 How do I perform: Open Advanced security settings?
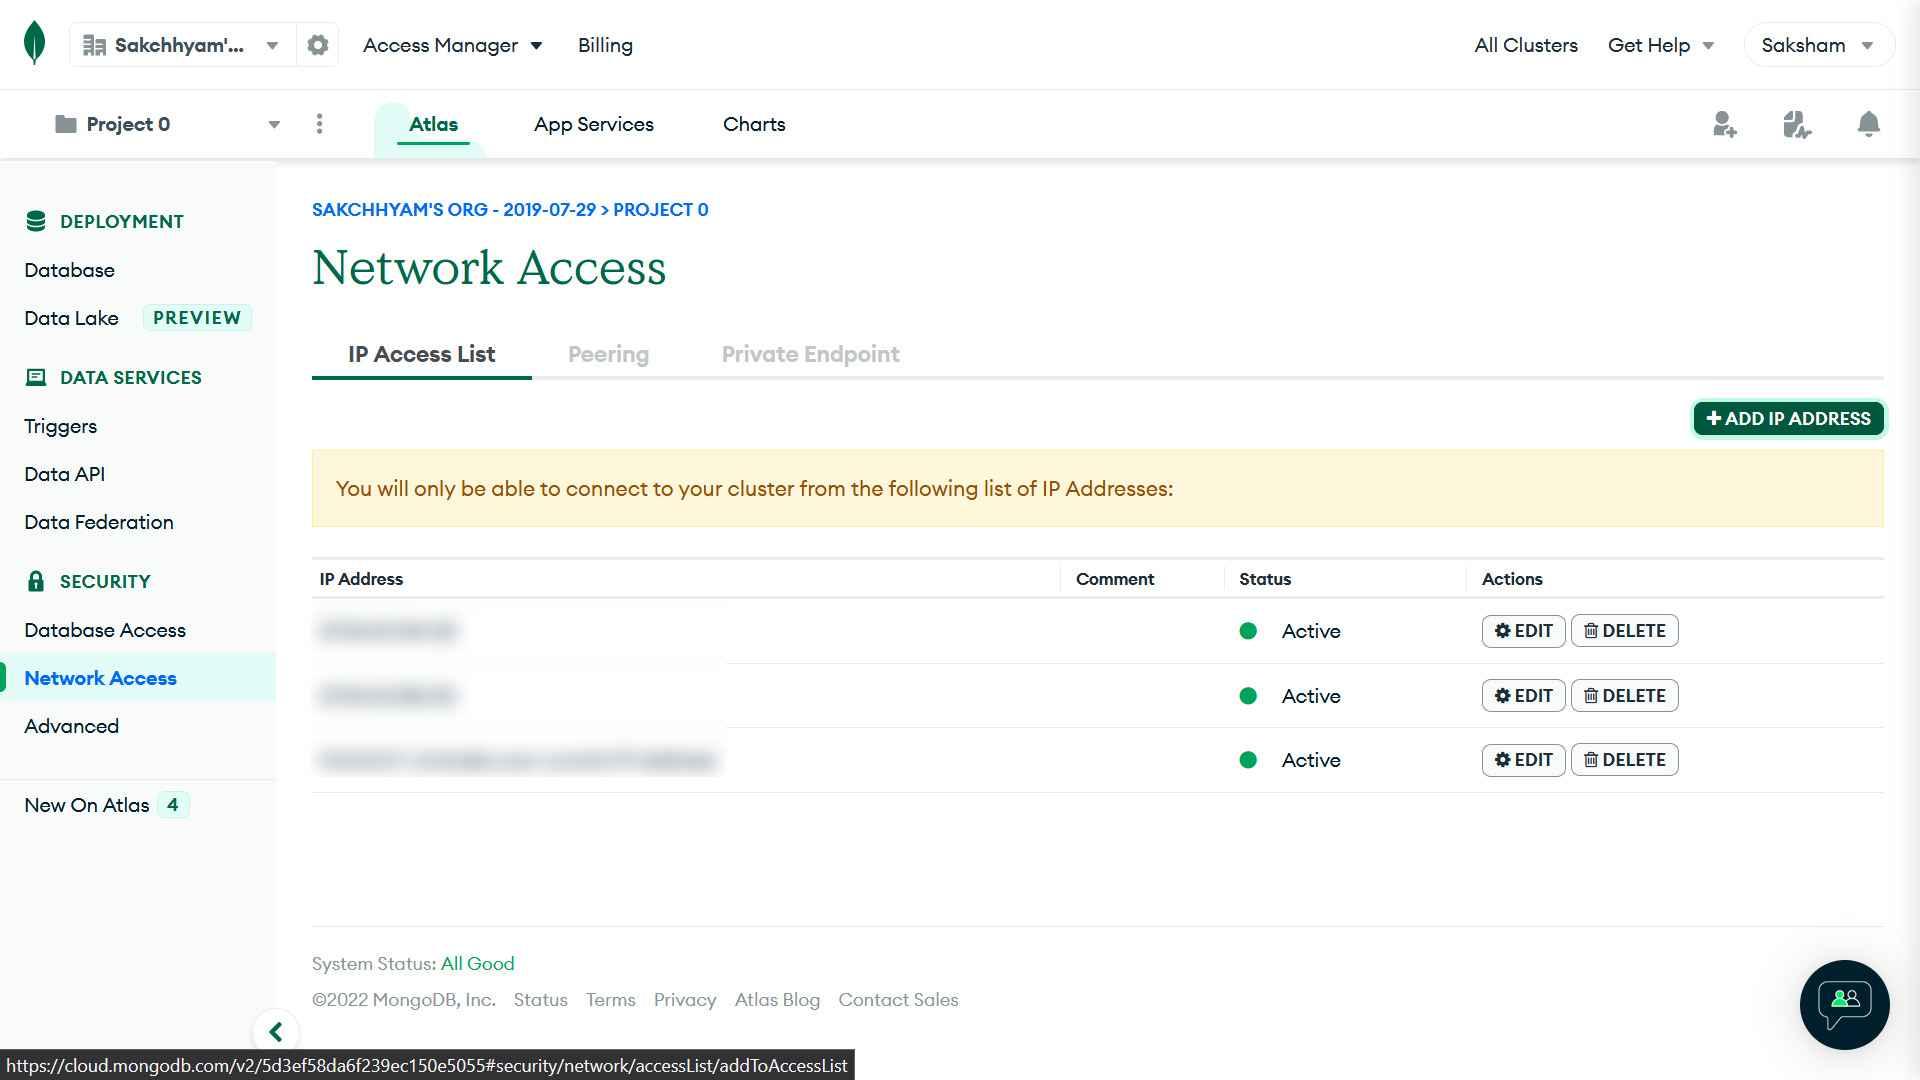(x=71, y=726)
